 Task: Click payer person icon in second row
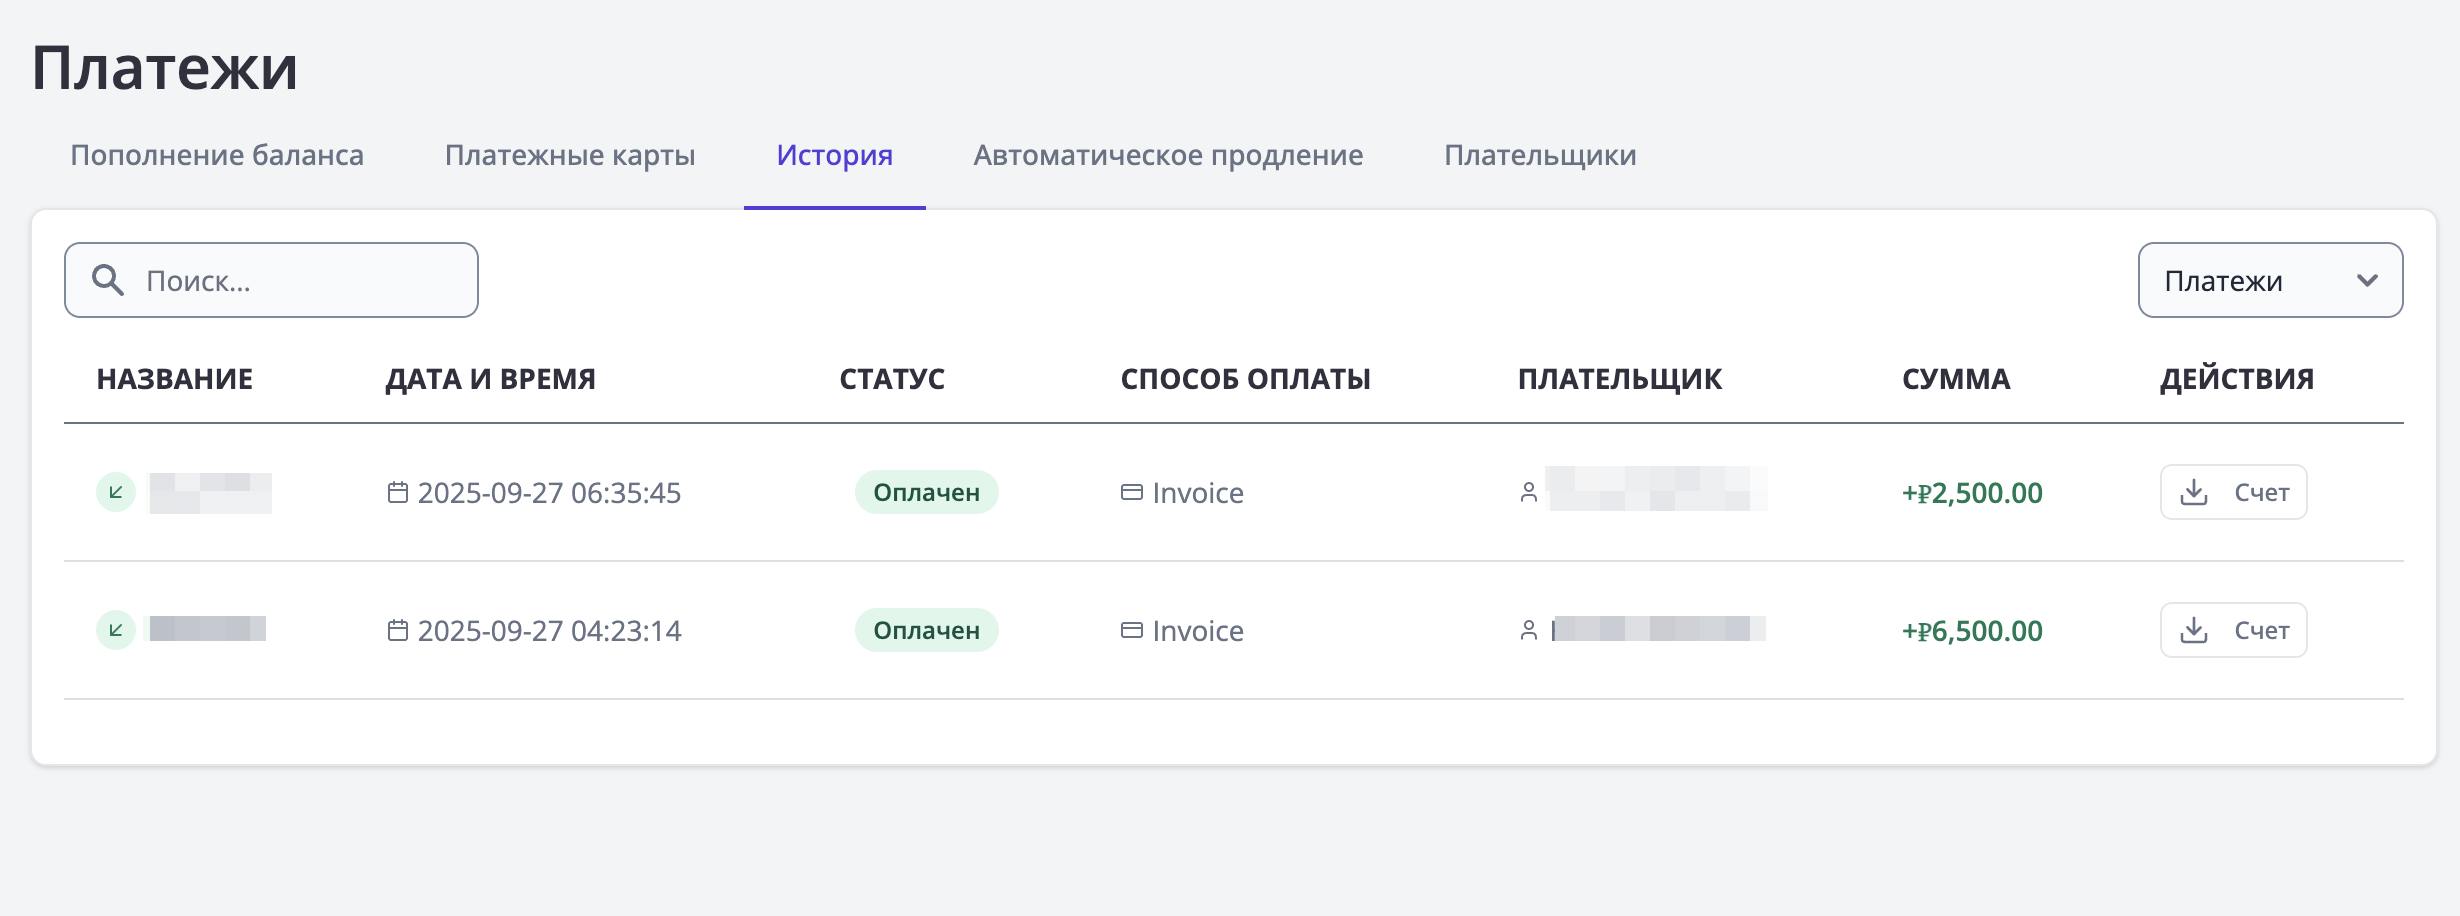tap(1528, 630)
